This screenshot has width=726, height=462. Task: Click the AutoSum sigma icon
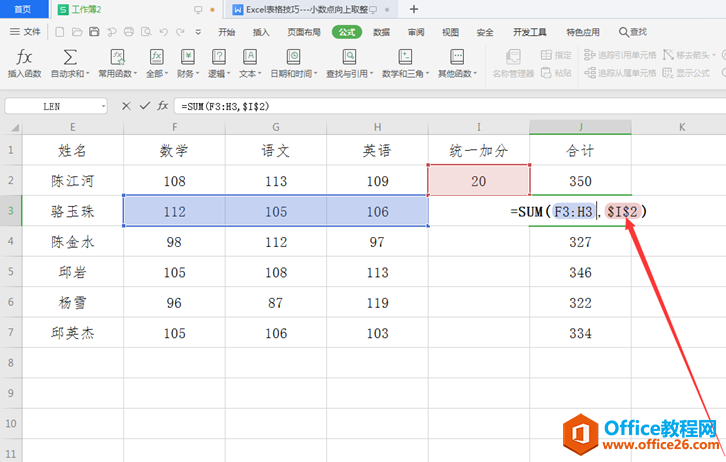click(70, 57)
